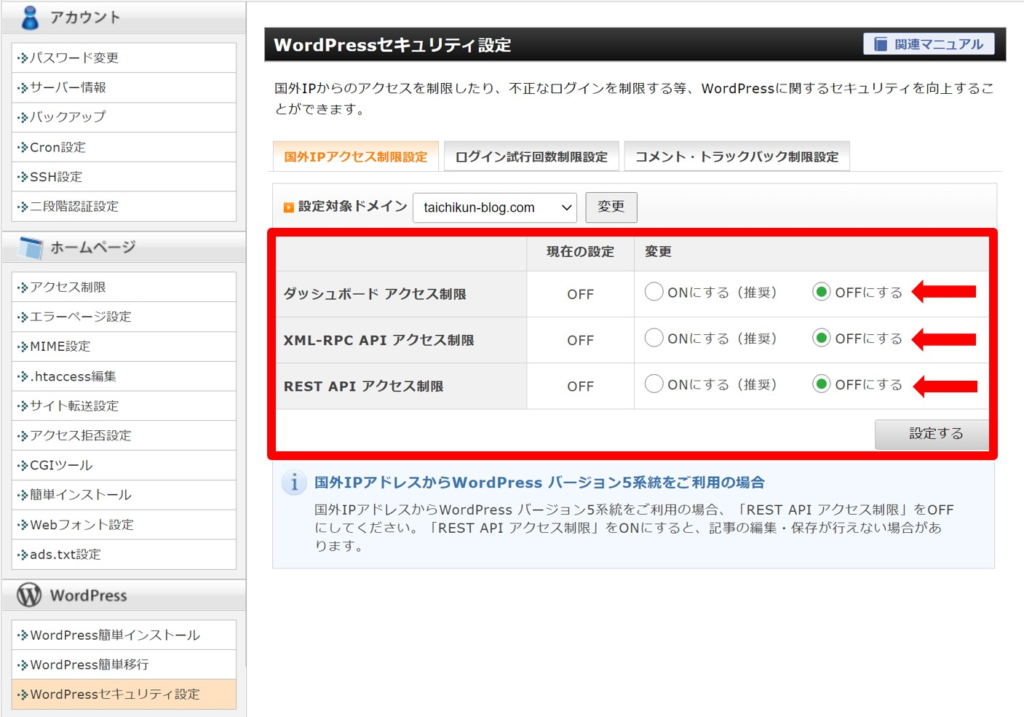Click the WordPress section heading

[88, 596]
